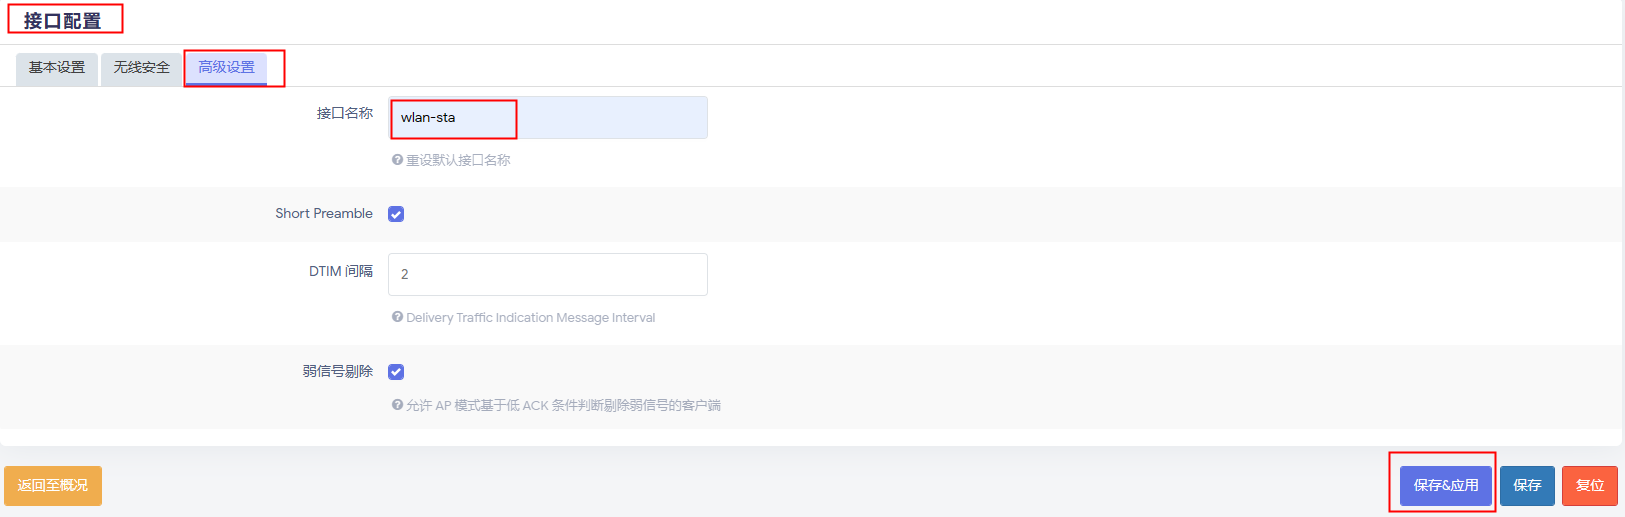Screen dimensions: 1625x517
Task: Open the 无线安全 tab
Action: point(141,68)
